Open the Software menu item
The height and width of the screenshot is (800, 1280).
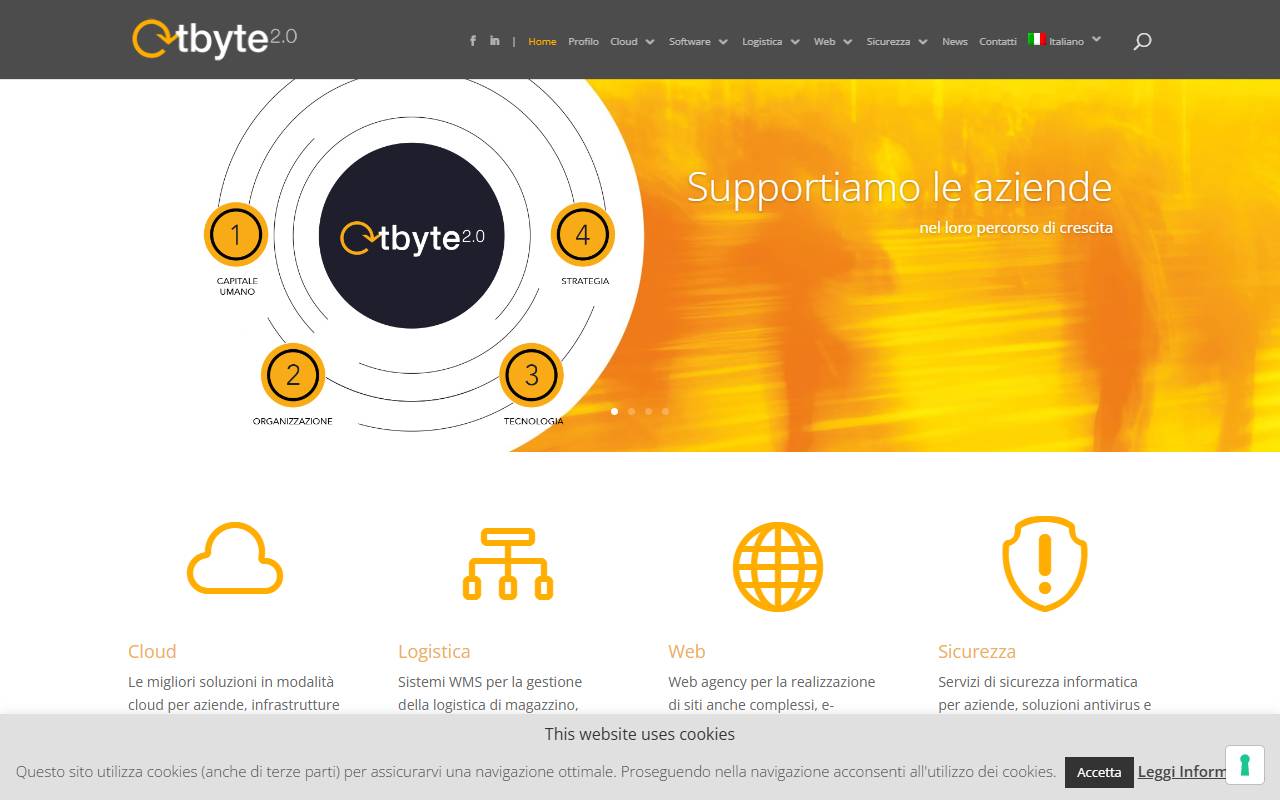click(x=690, y=42)
